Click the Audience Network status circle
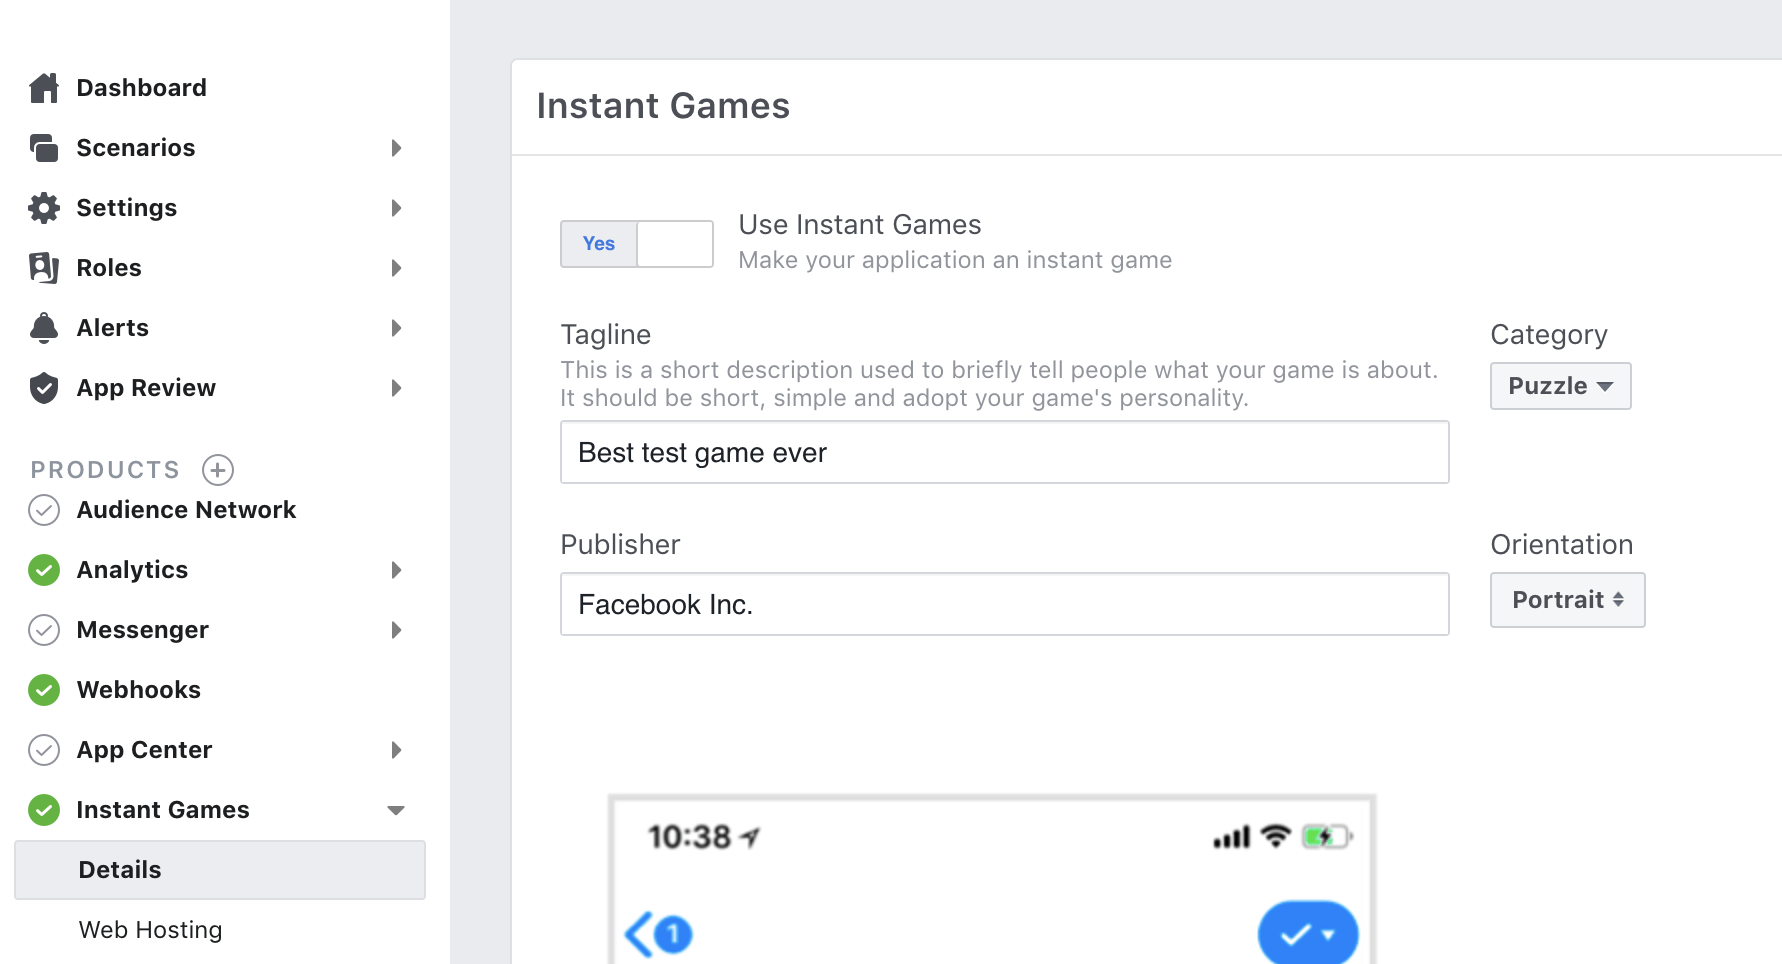 (44, 510)
